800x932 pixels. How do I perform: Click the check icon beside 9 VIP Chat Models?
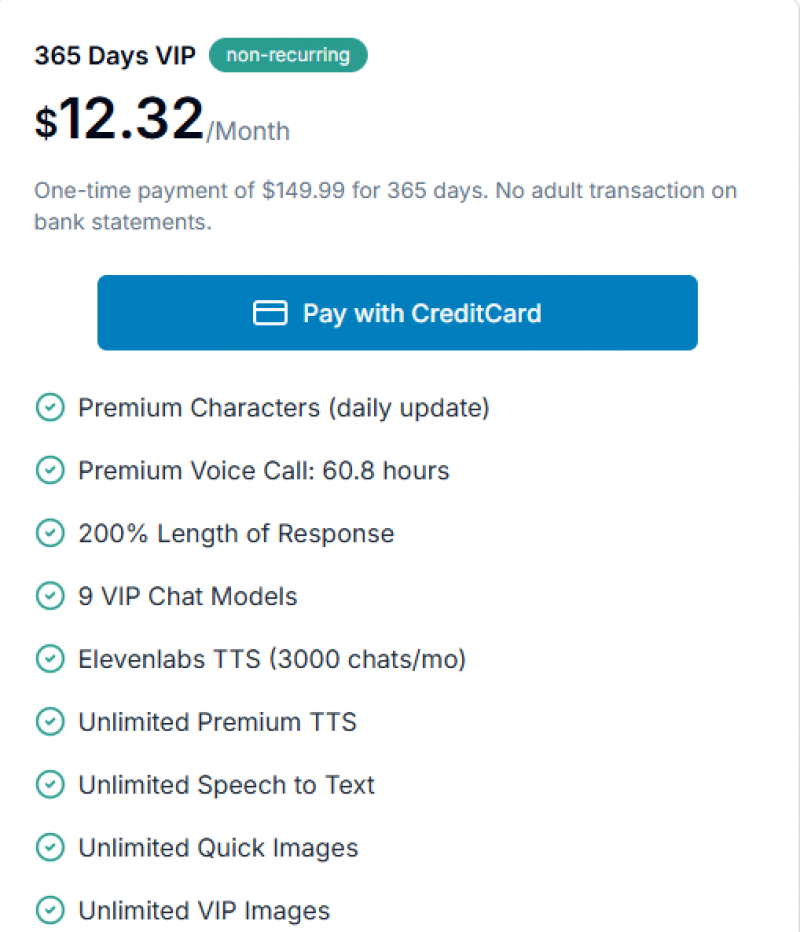49,597
